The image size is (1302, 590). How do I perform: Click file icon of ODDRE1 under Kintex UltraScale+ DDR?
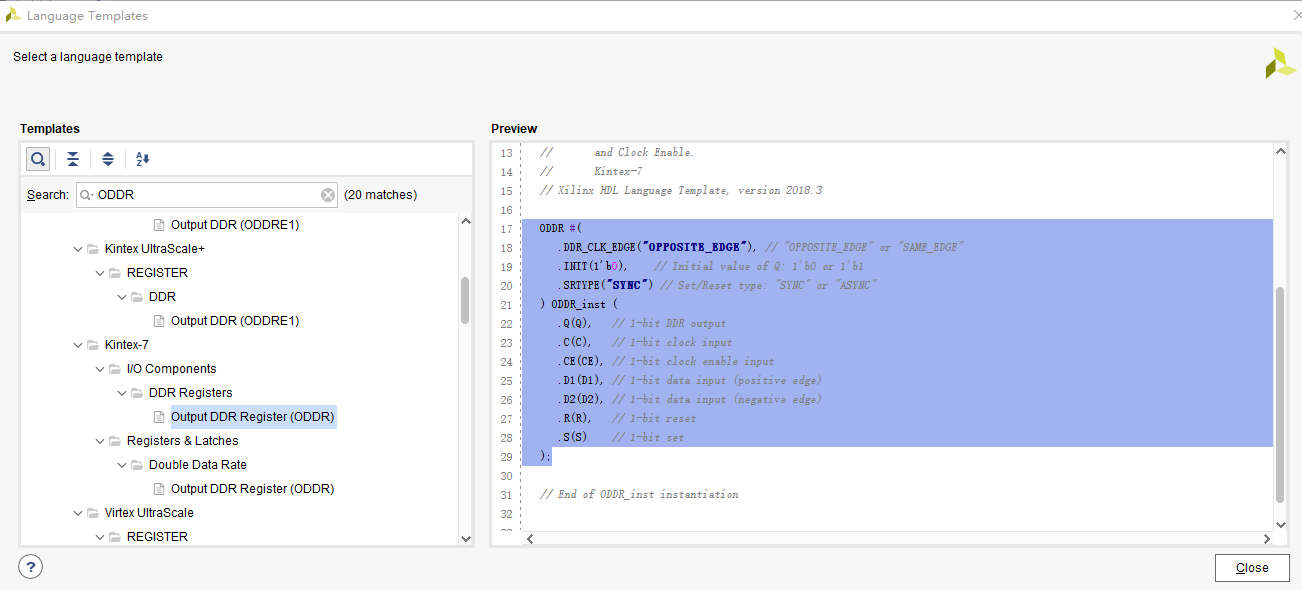point(159,321)
